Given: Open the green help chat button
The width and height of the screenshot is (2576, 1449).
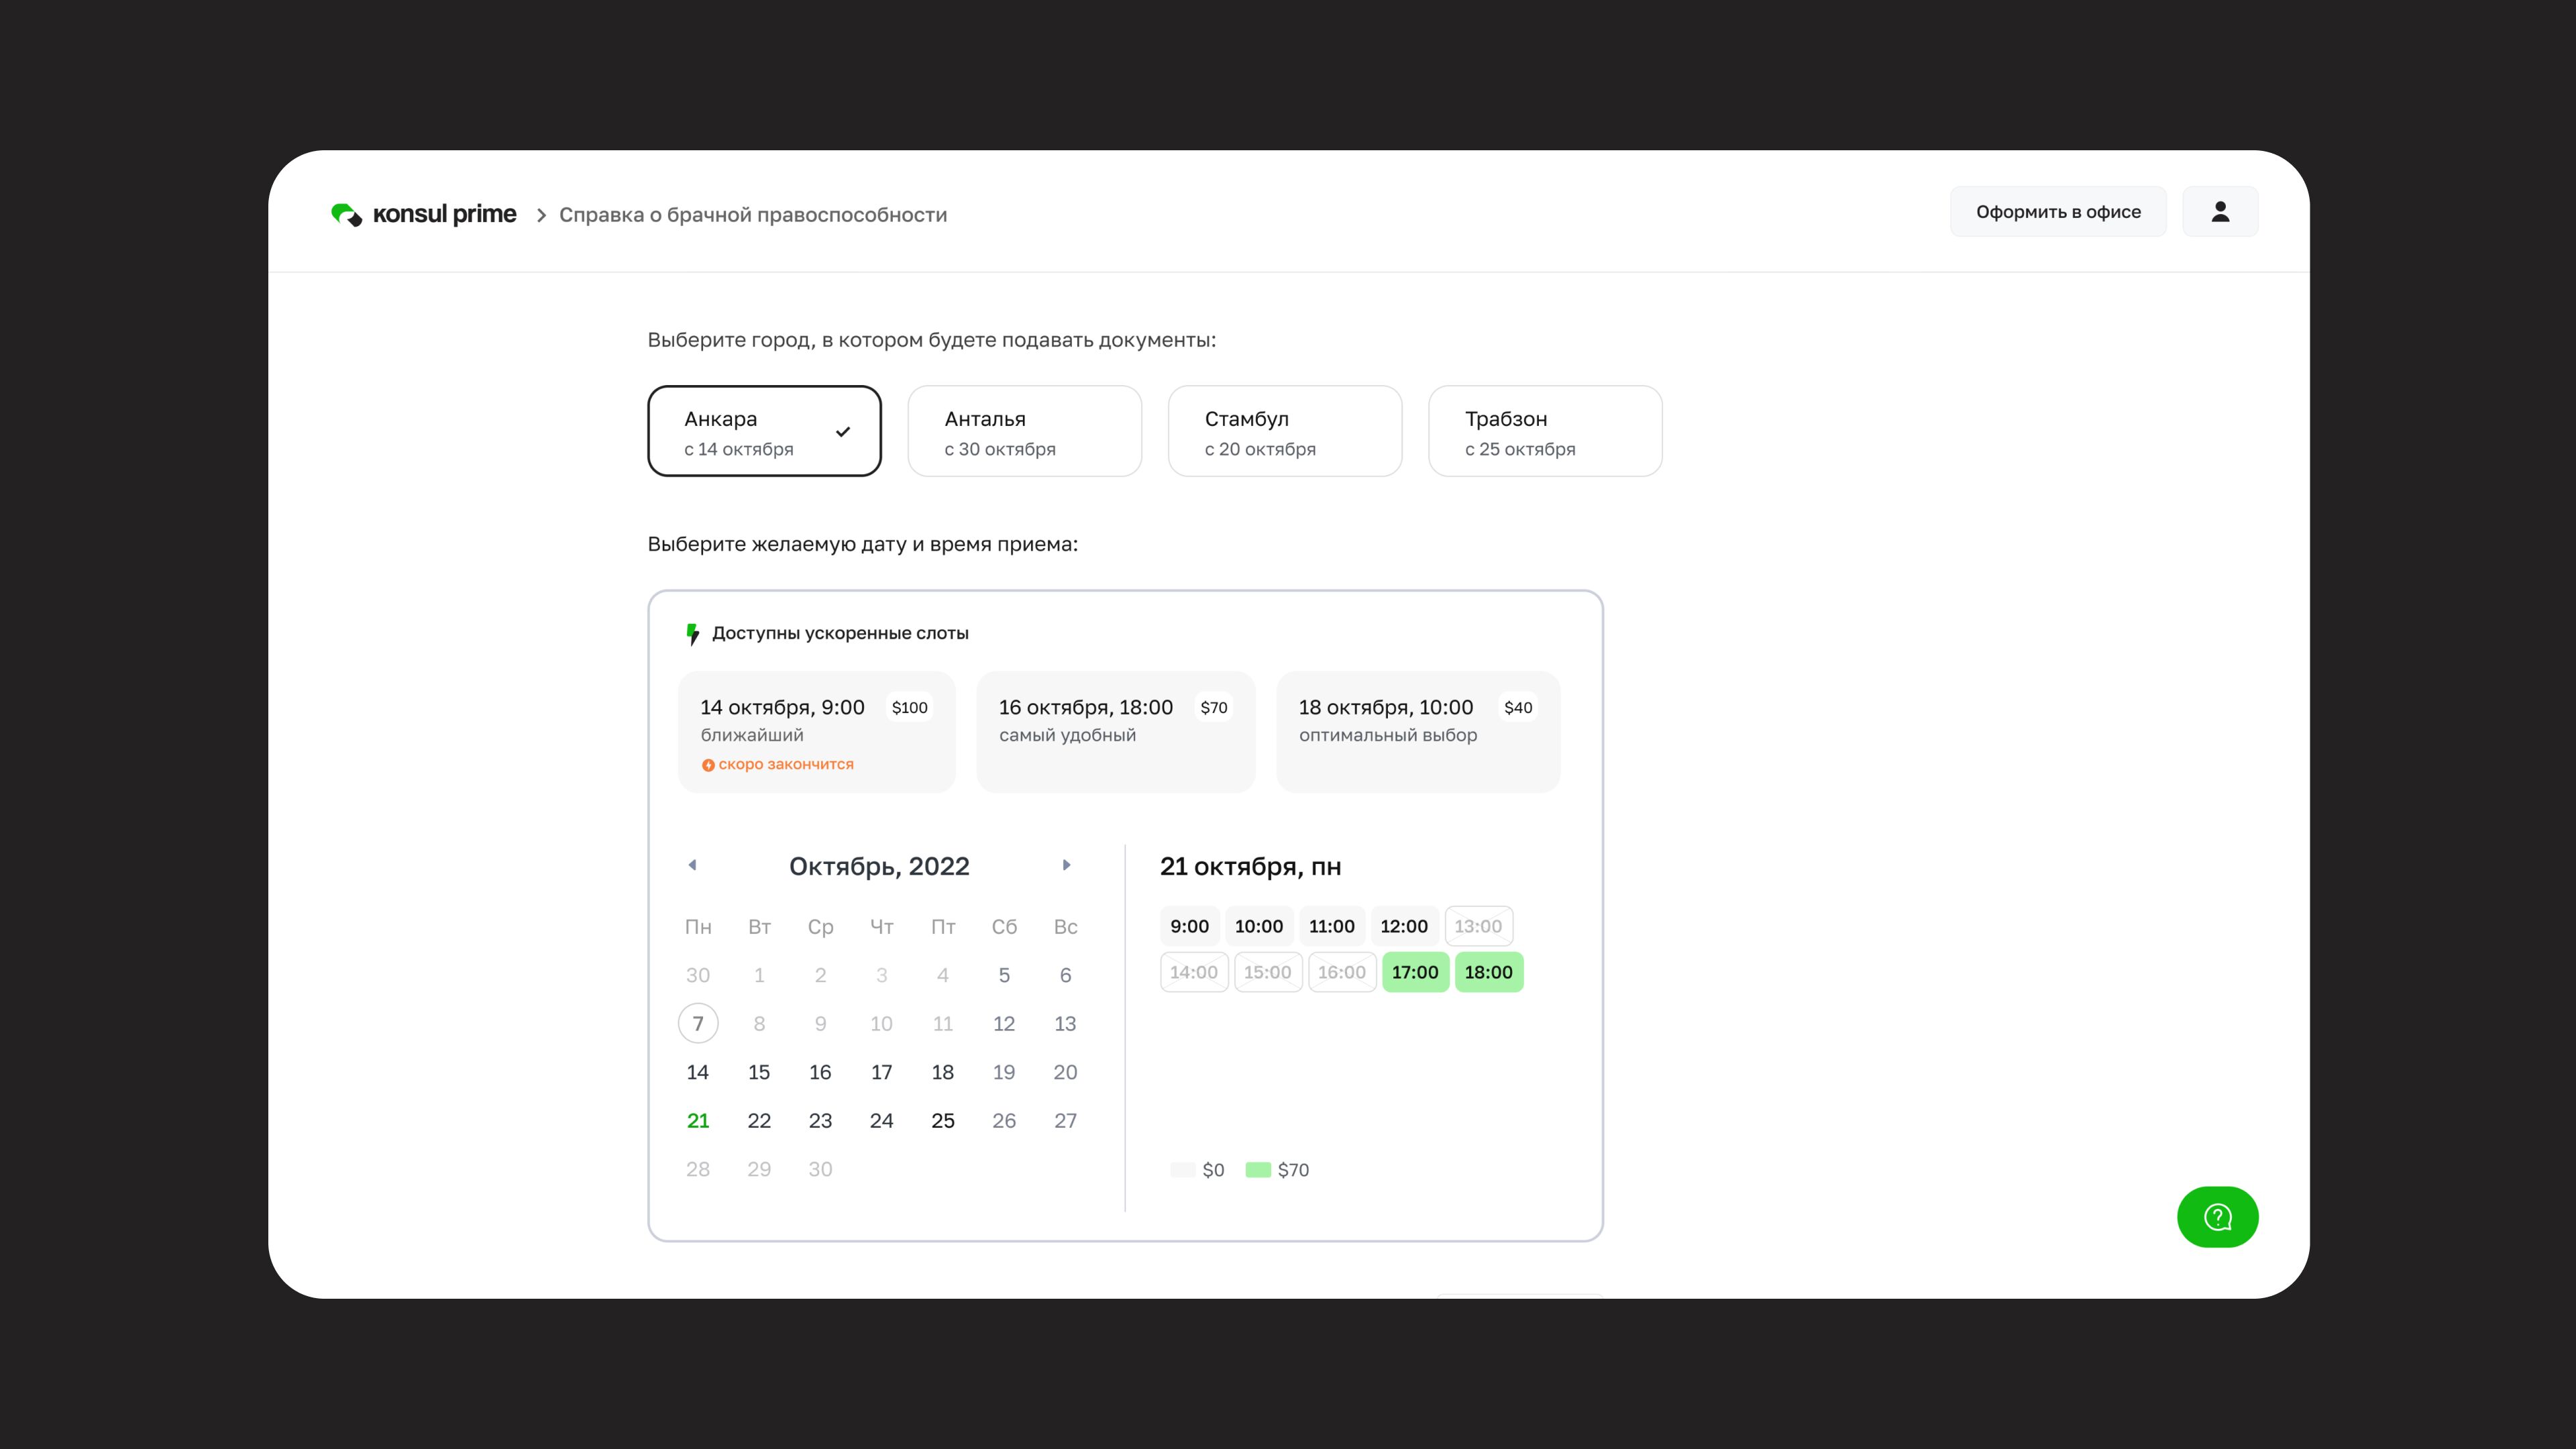Looking at the screenshot, I should pyautogui.click(x=2217, y=1217).
